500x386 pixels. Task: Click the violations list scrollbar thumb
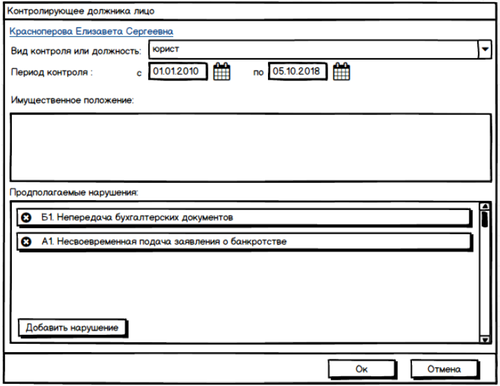pos(485,219)
